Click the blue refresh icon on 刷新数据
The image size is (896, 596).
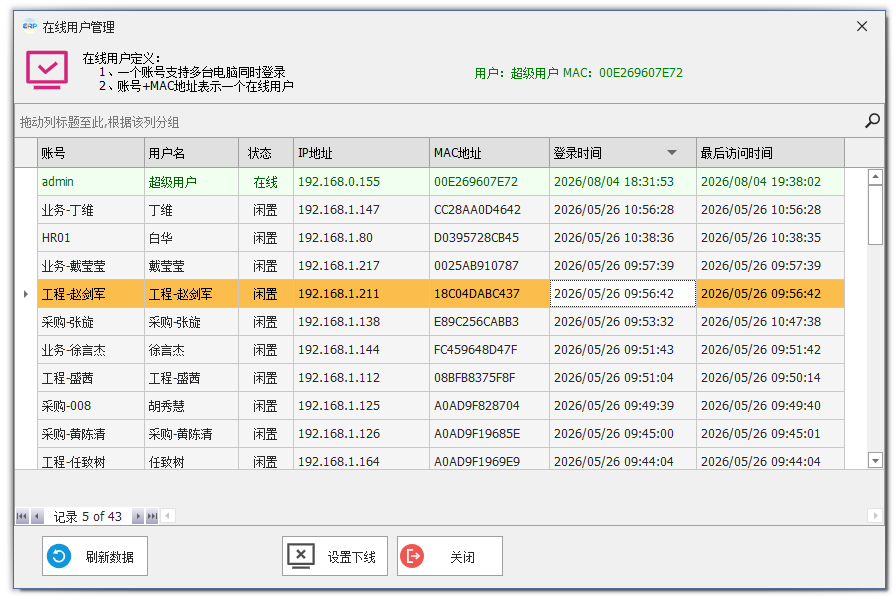pyautogui.click(x=59, y=556)
